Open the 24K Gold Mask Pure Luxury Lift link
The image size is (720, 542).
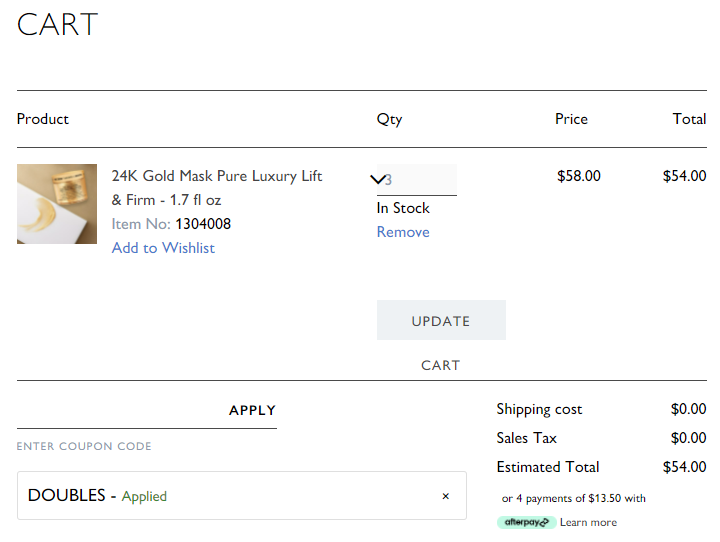(x=217, y=188)
